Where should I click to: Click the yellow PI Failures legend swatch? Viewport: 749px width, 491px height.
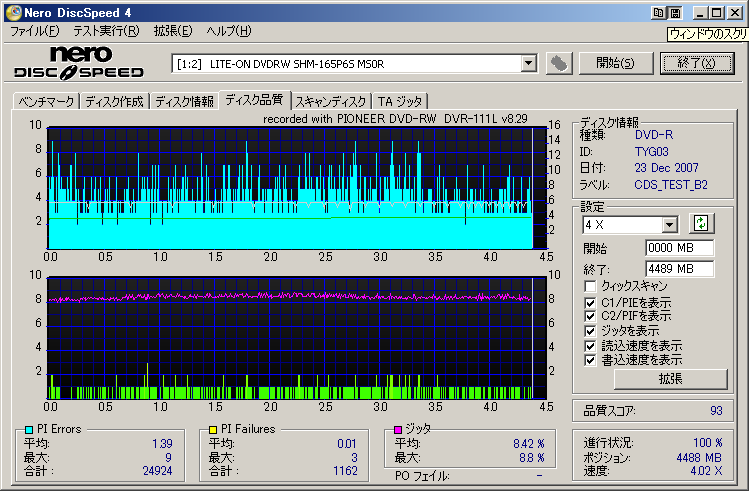(213, 430)
